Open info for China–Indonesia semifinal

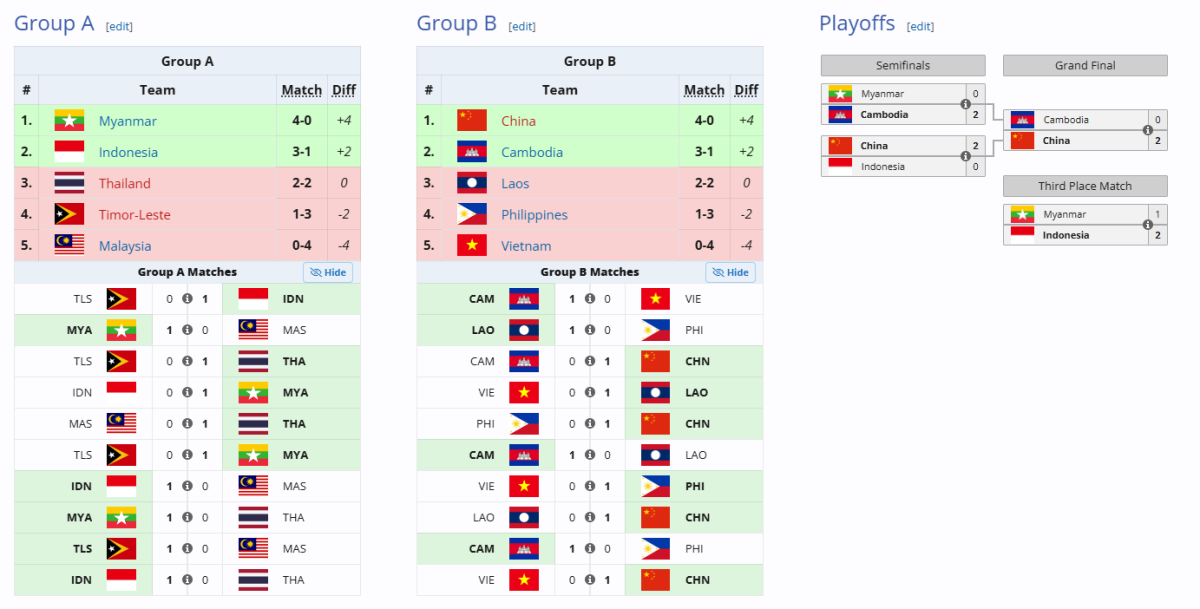pos(965,156)
